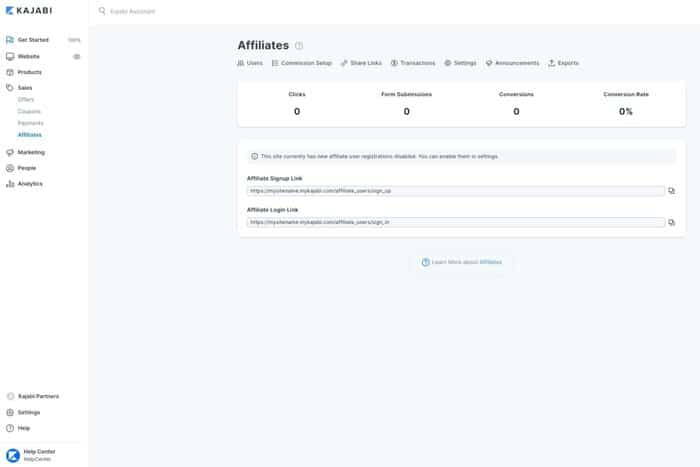
Task: Click the Announcements megaphone icon
Action: click(x=489, y=63)
